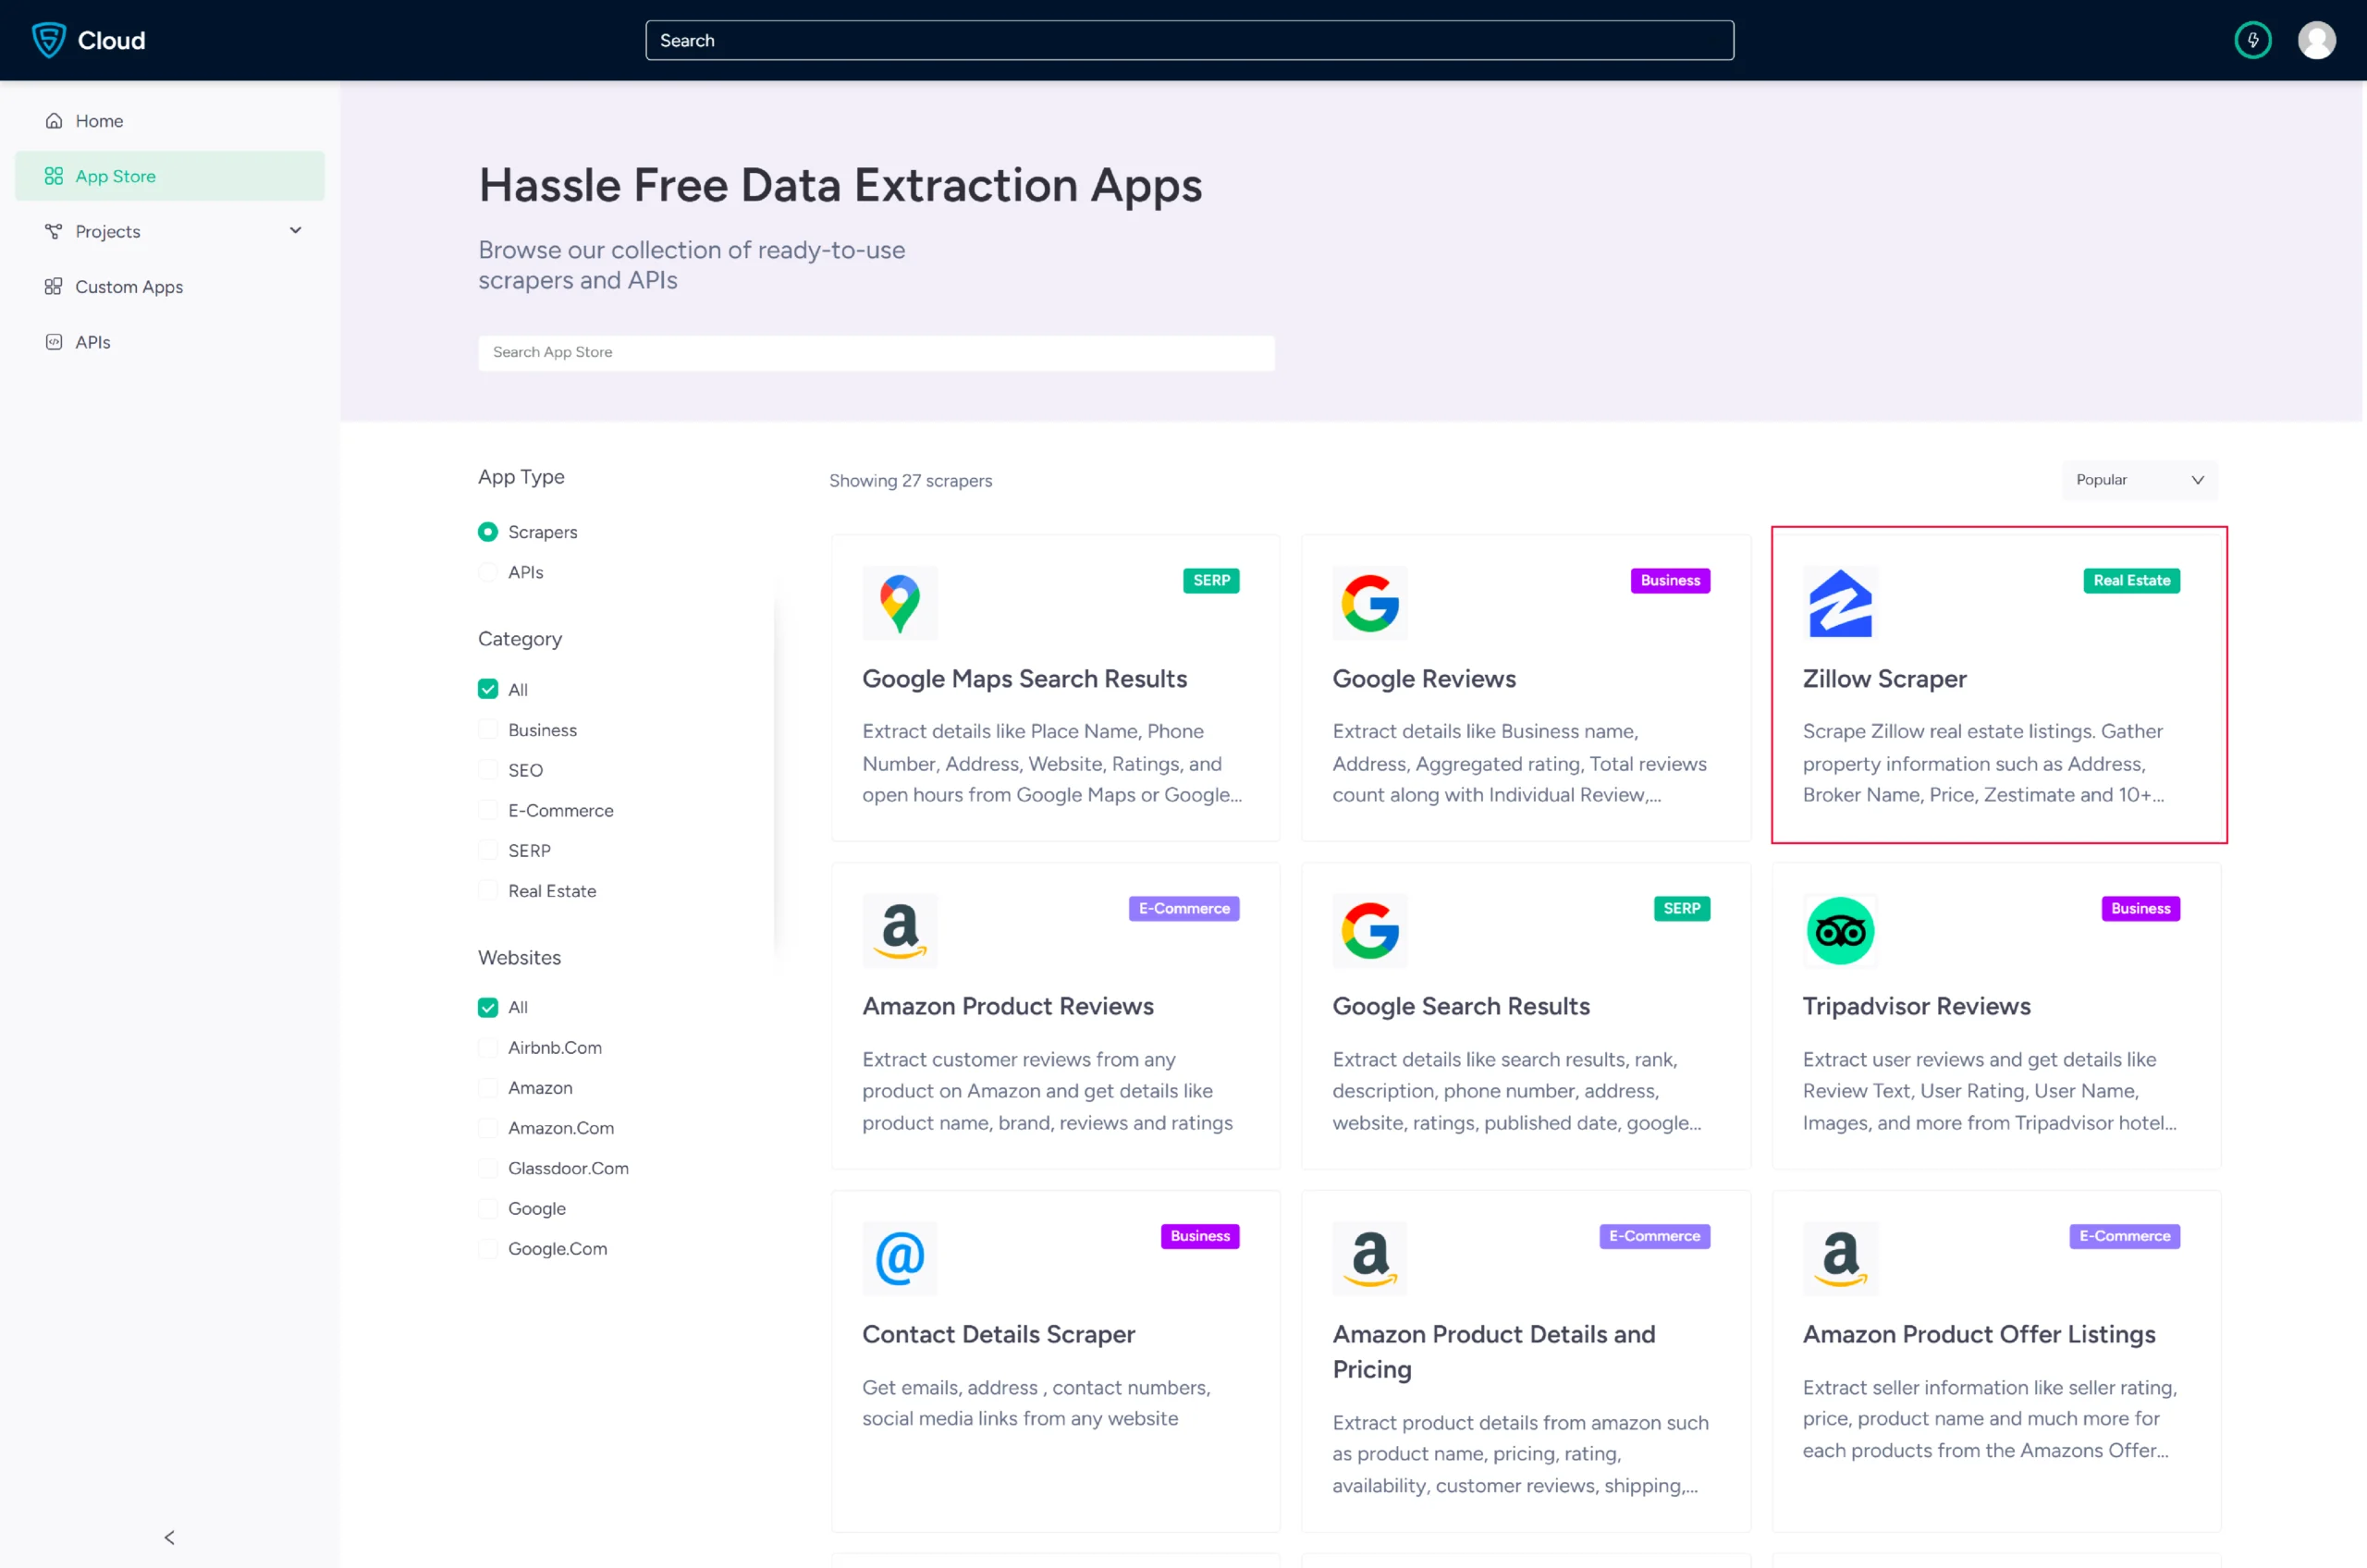Click the Business tag on Tripadvisor card

coord(2140,908)
